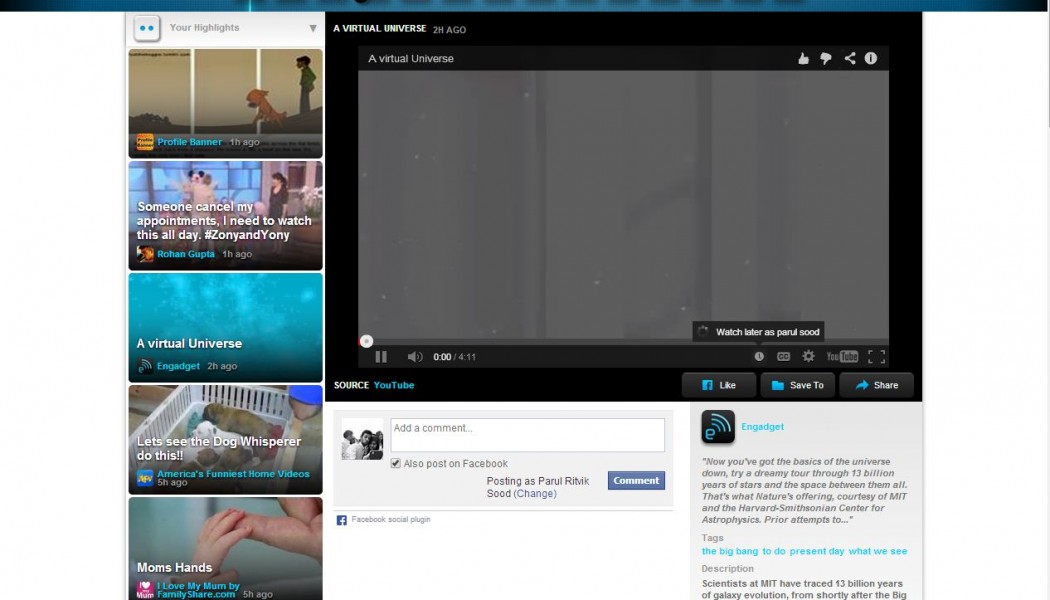Submit with the Comment button
The image size is (1050, 600).
point(636,481)
